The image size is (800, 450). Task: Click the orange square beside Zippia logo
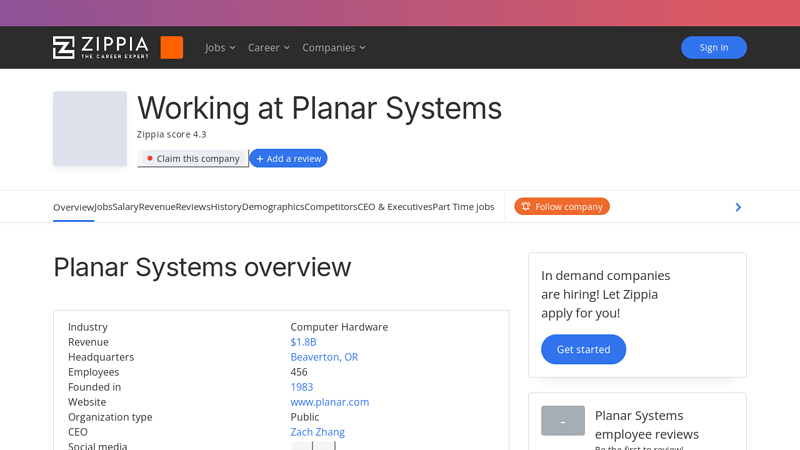171,47
